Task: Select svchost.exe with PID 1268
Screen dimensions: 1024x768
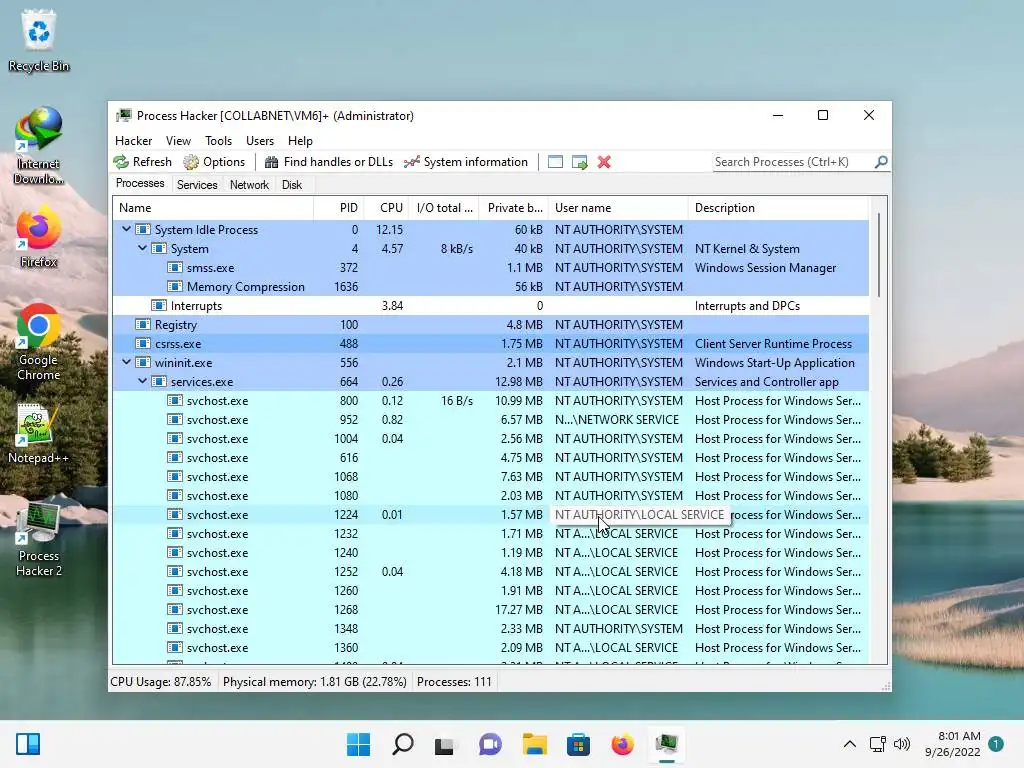Action: pos(490,609)
